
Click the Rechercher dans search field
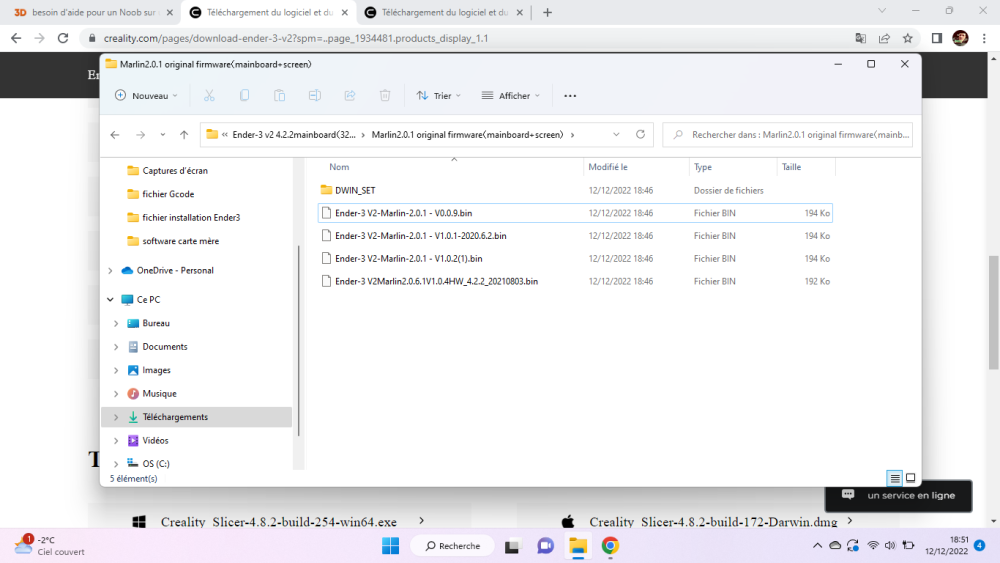point(788,135)
